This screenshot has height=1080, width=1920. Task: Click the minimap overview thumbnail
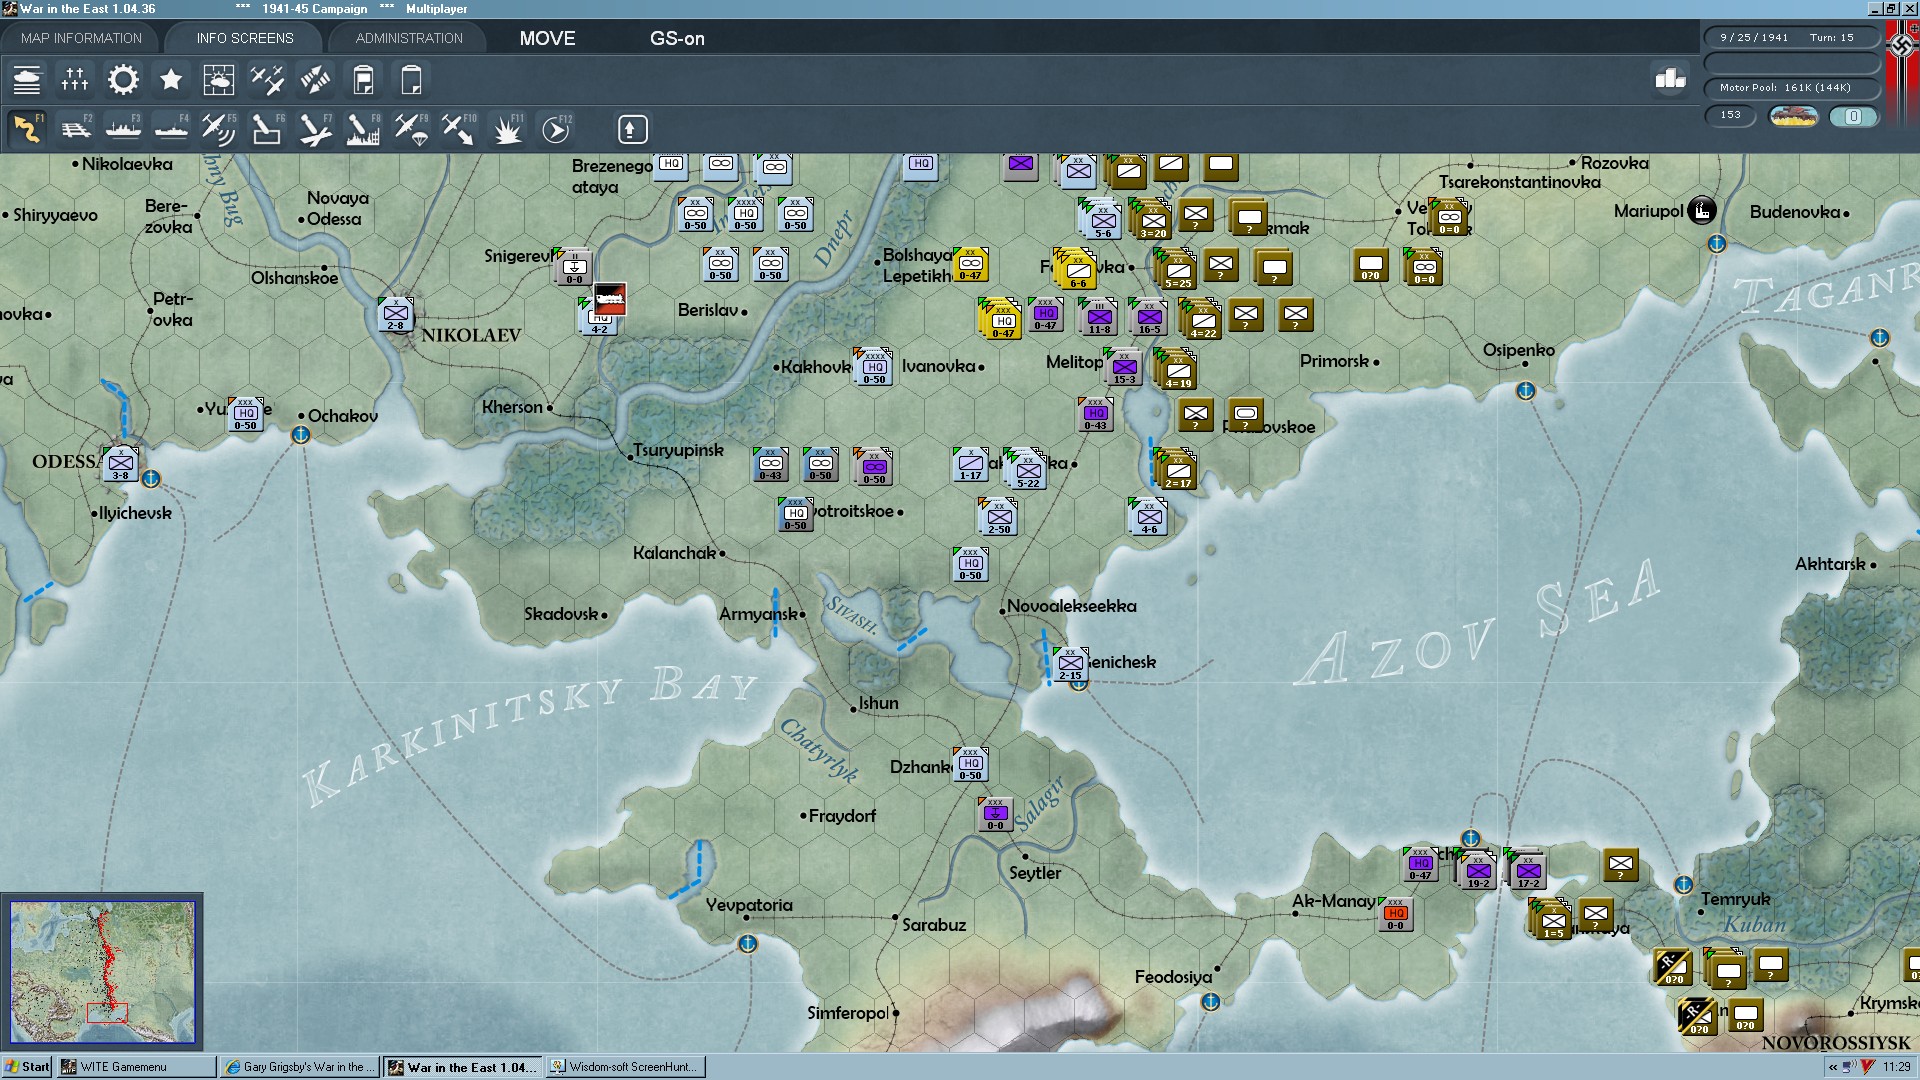pos(103,971)
